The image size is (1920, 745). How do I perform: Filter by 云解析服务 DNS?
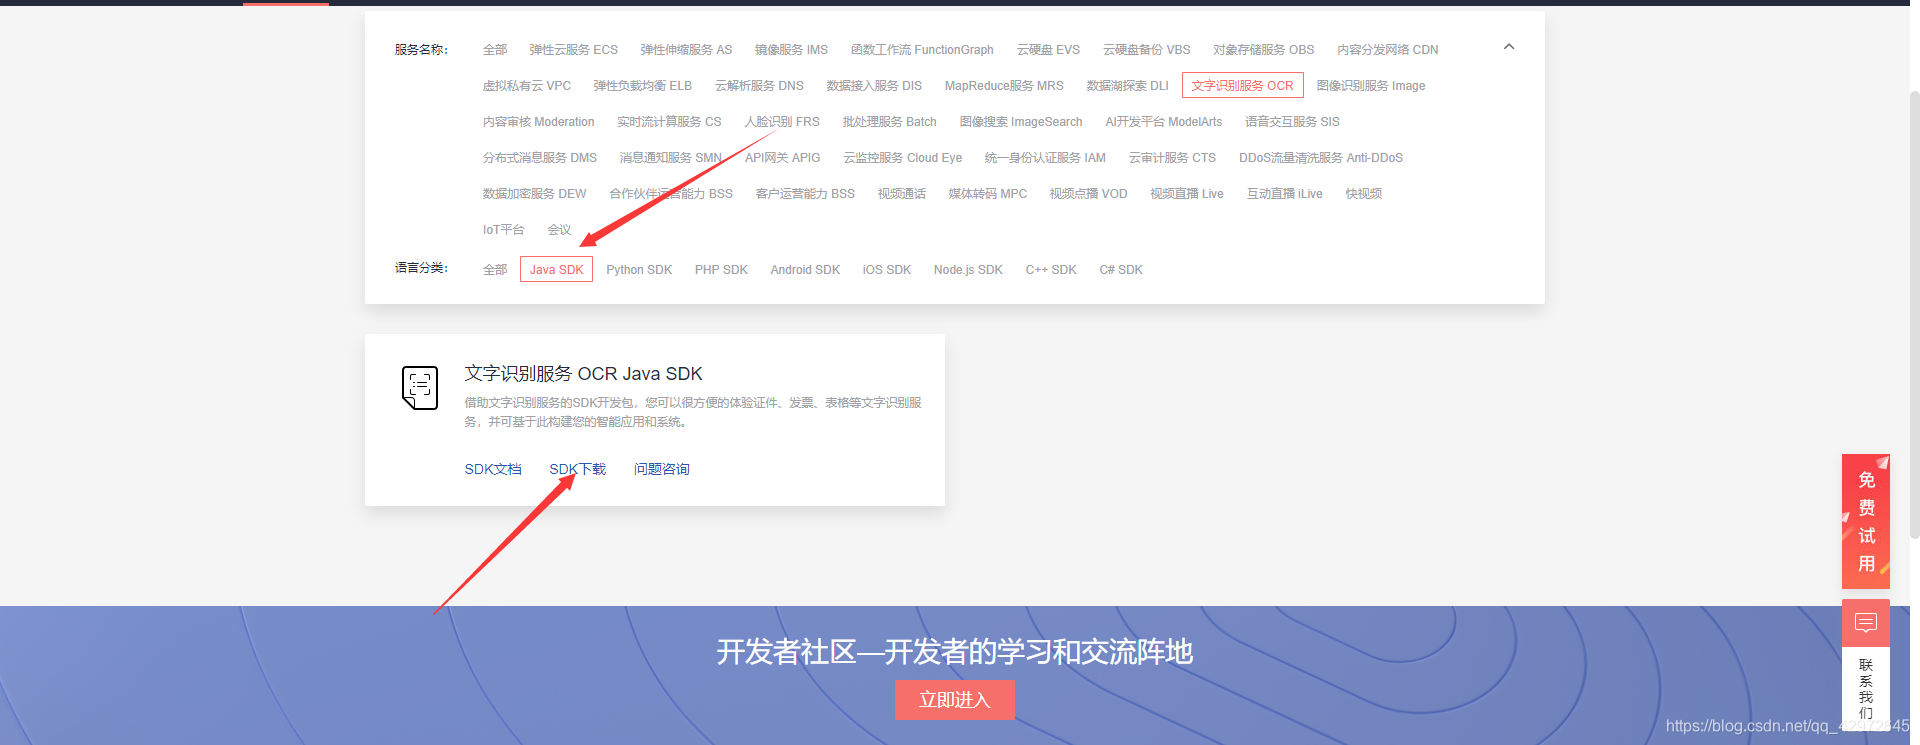point(759,86)
